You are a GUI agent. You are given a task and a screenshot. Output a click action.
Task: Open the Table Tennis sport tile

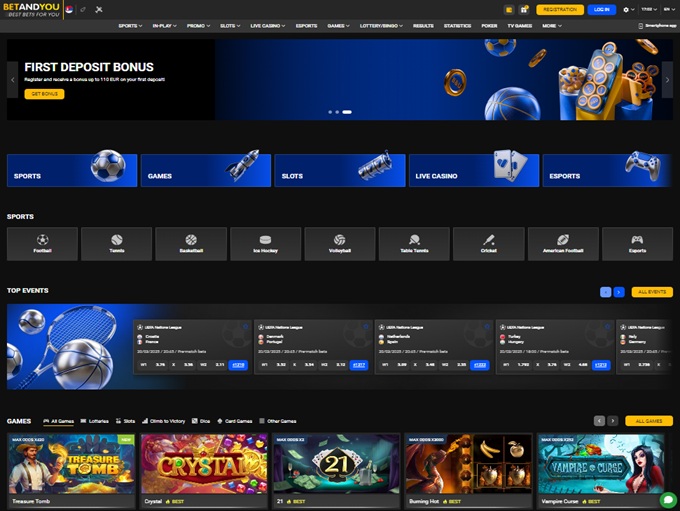[x=414, y=244]
